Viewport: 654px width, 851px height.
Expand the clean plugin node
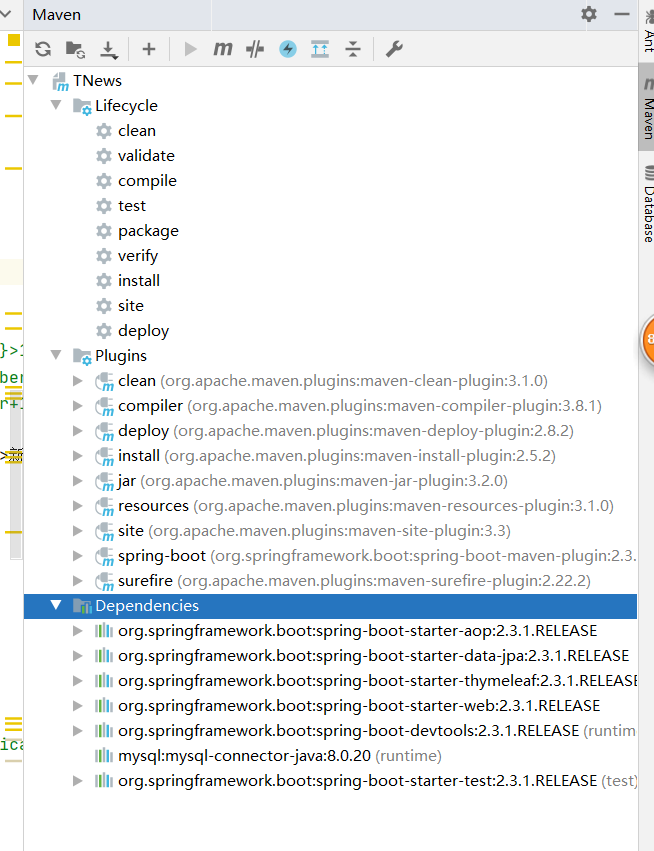pyautogui.click(x=78, y=381)
